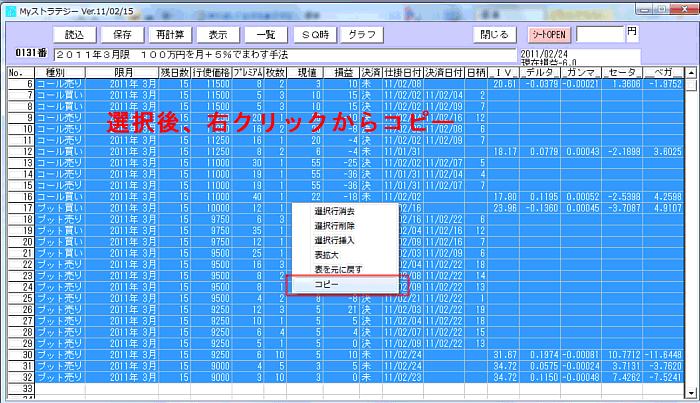The image size is (700, 403).
Task: Select row number 16
Action: click(21, 197)
